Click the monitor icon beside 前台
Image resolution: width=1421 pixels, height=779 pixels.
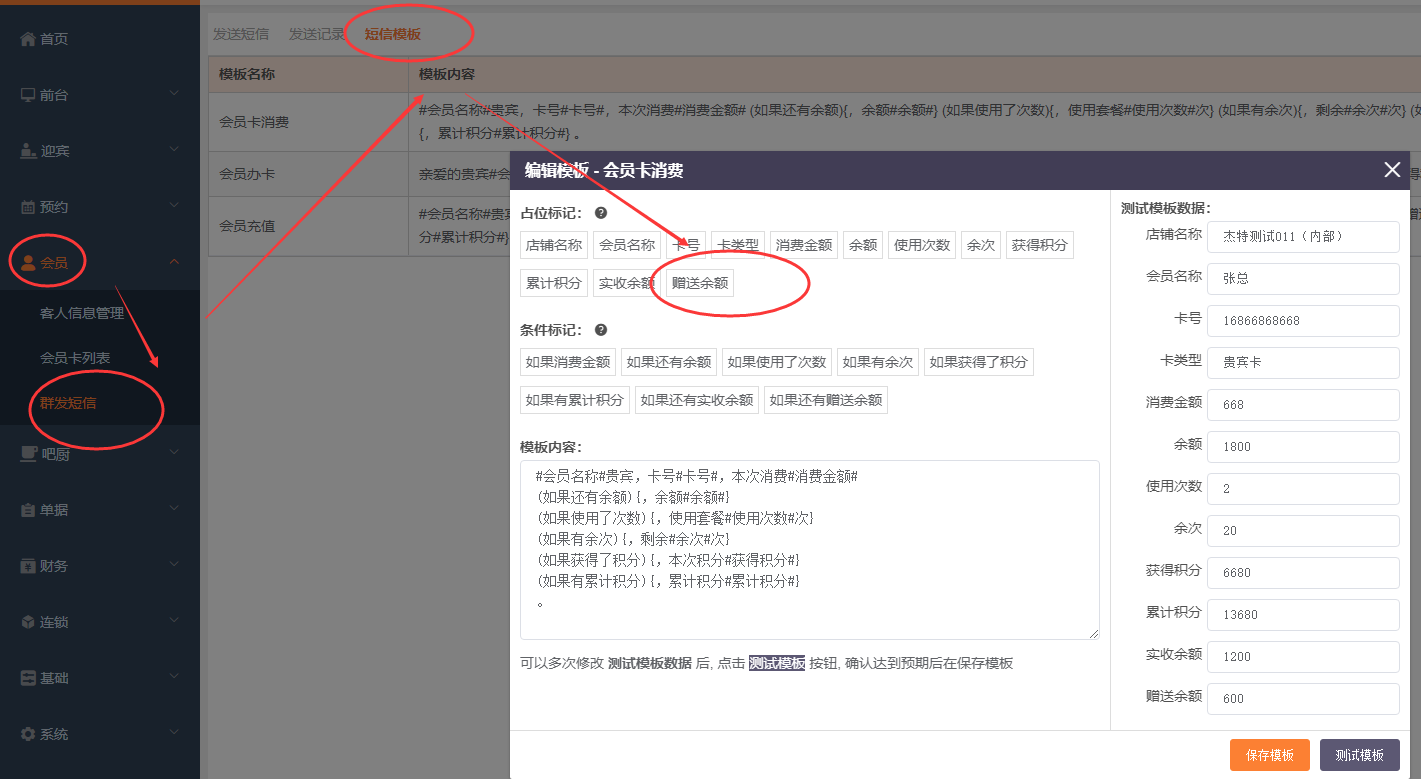click(x=28, y=95)
